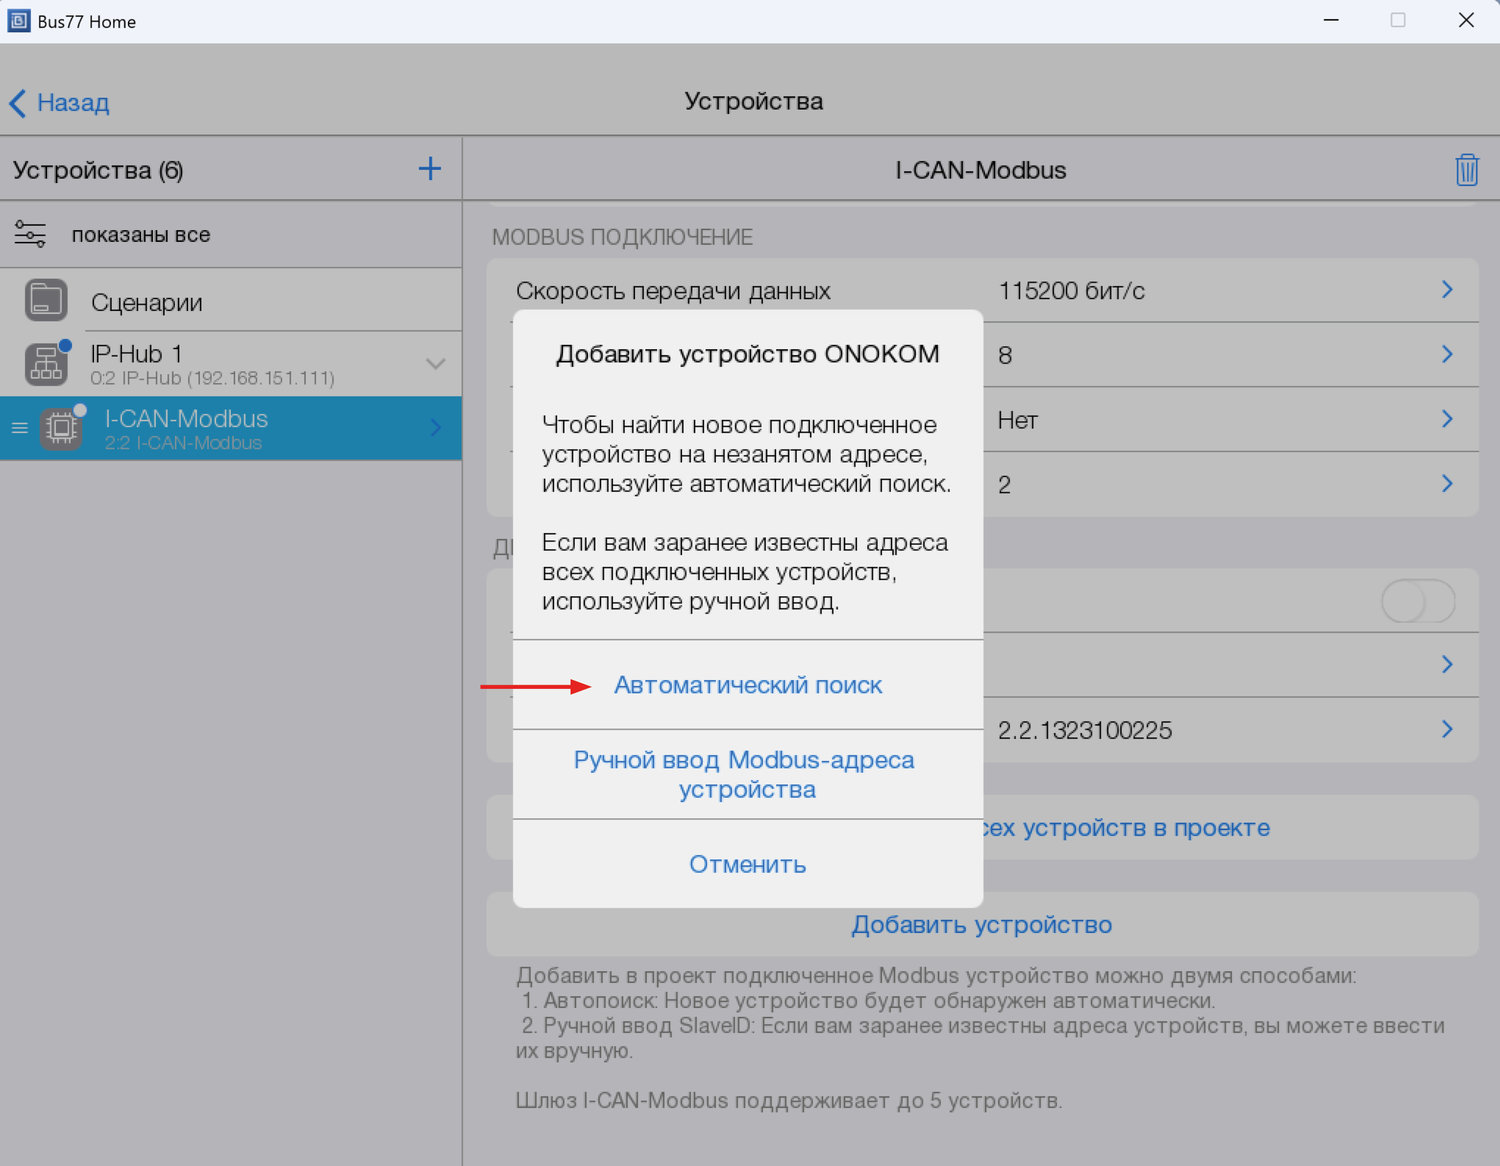Click the Bus77 Home app icon
1500x1166 pixels.
click(18, 21)
